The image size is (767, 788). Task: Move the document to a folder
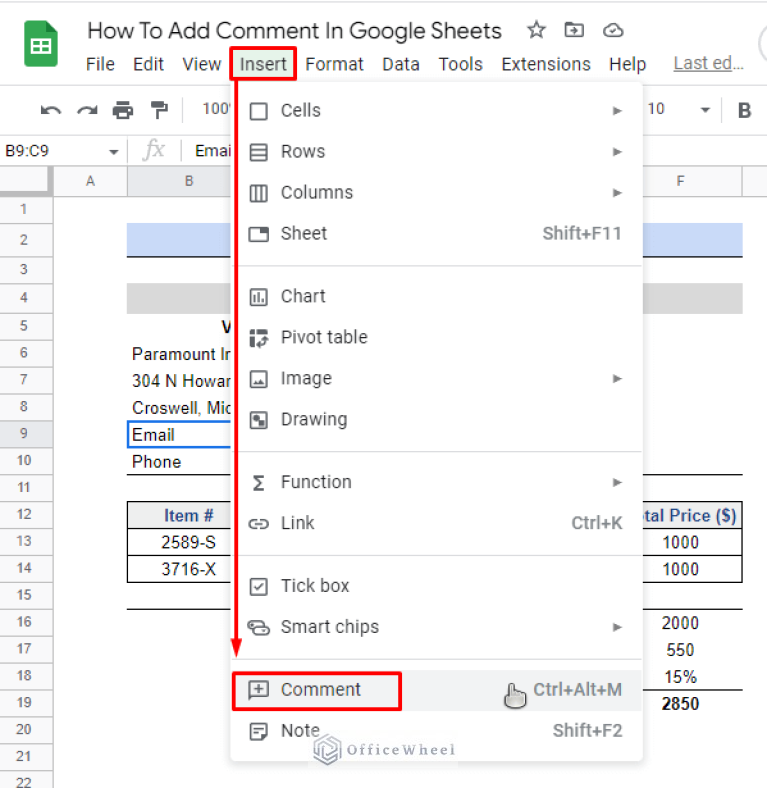coord(574,30)
